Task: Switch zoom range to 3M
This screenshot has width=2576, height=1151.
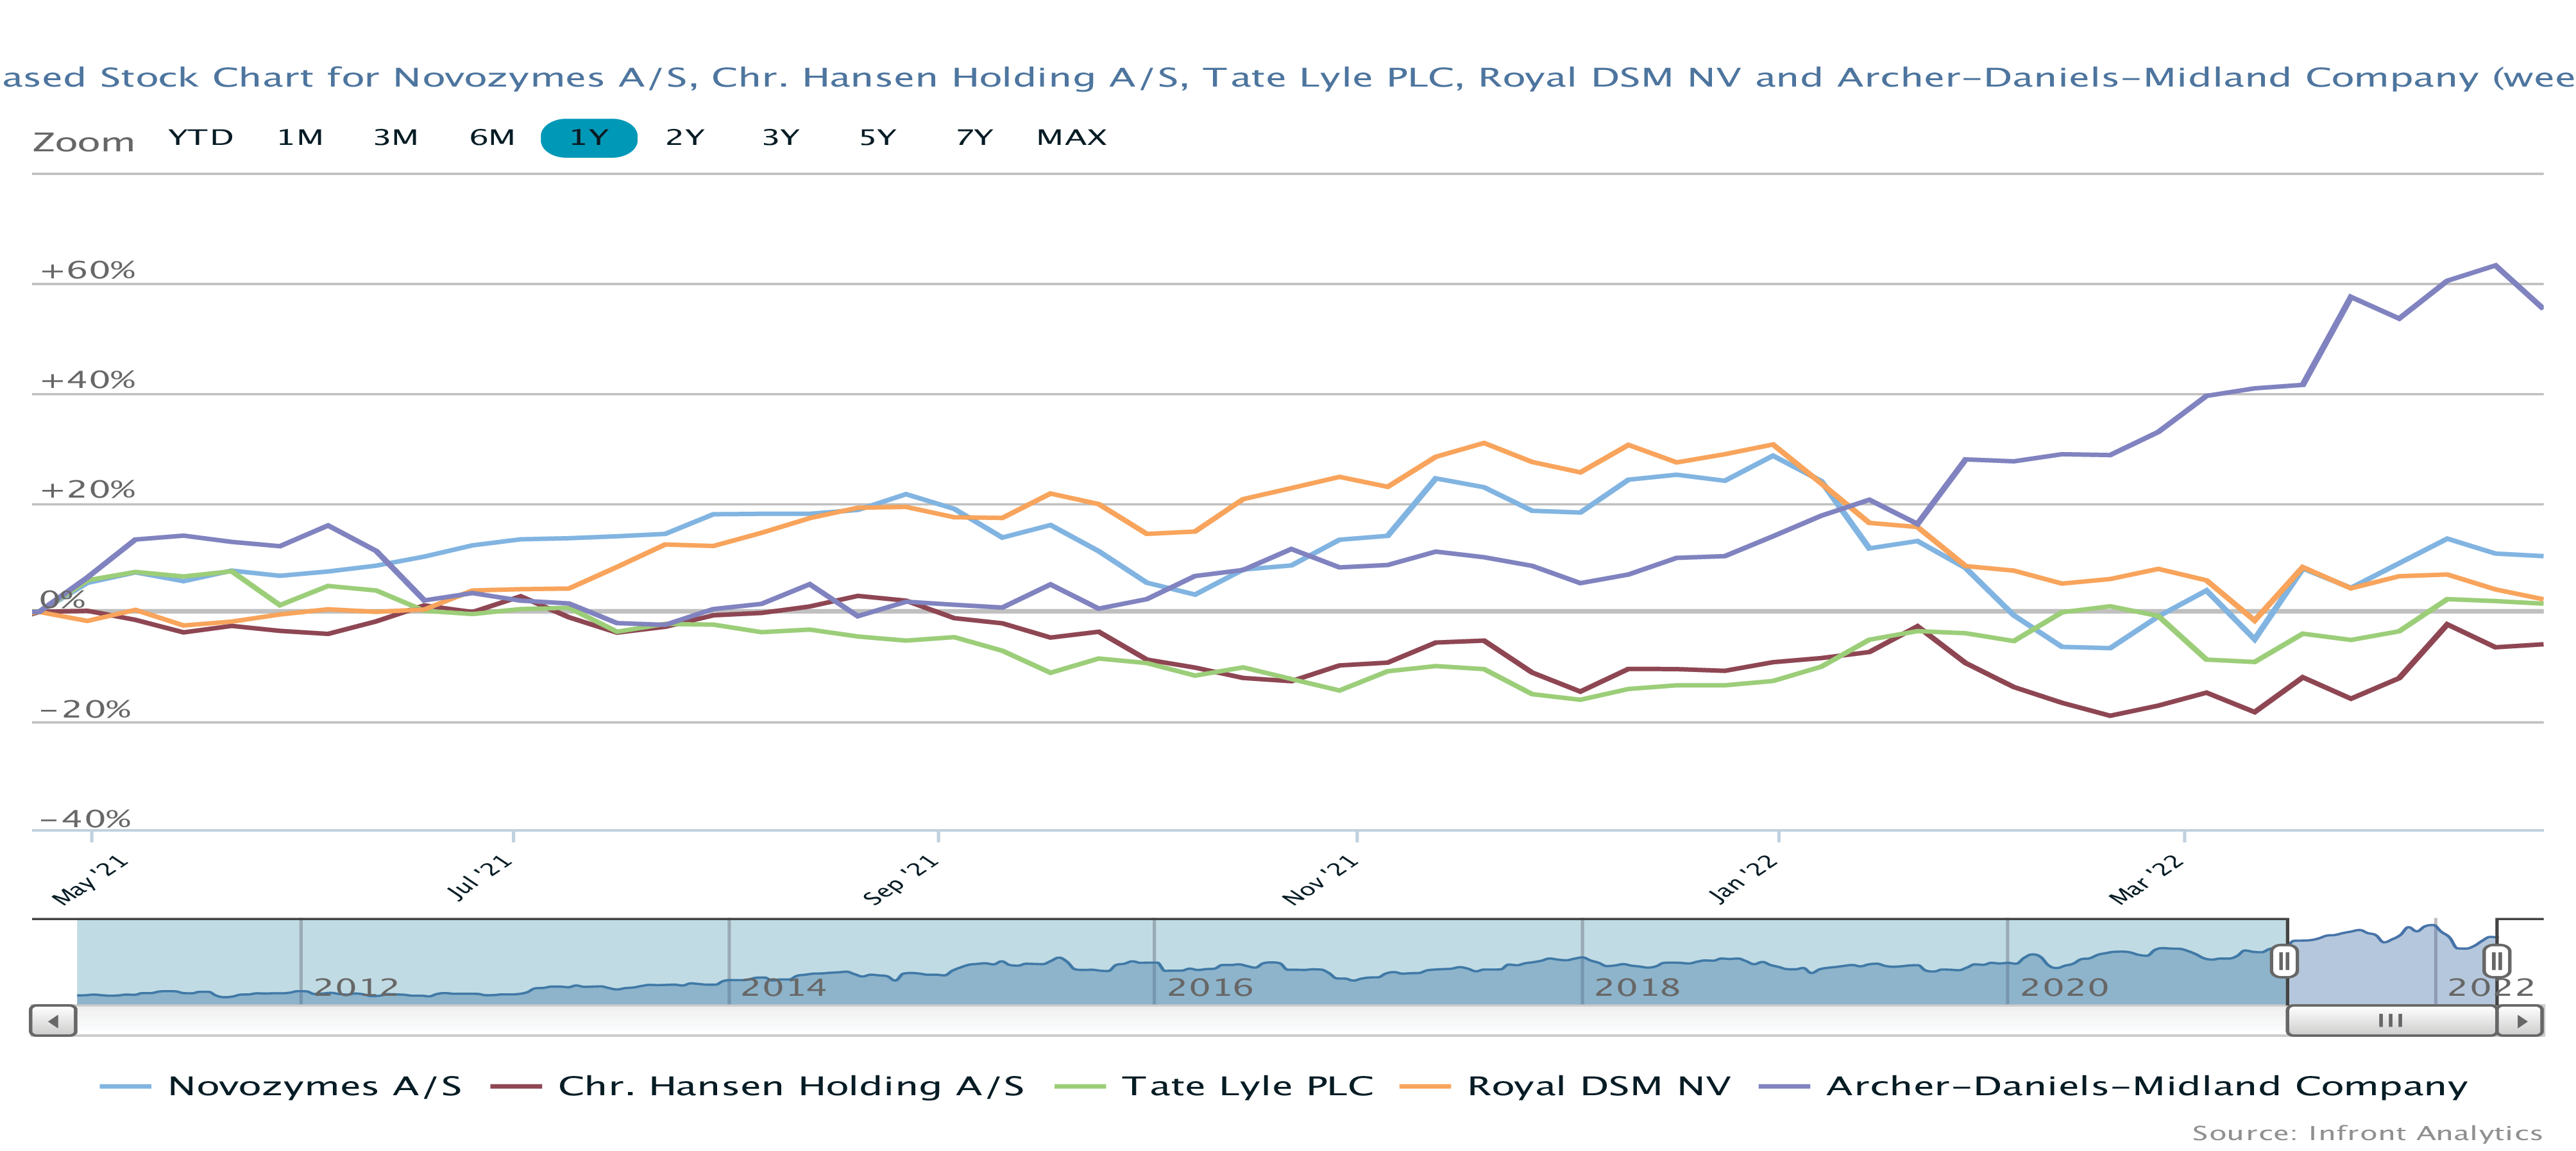Action: 396,138
